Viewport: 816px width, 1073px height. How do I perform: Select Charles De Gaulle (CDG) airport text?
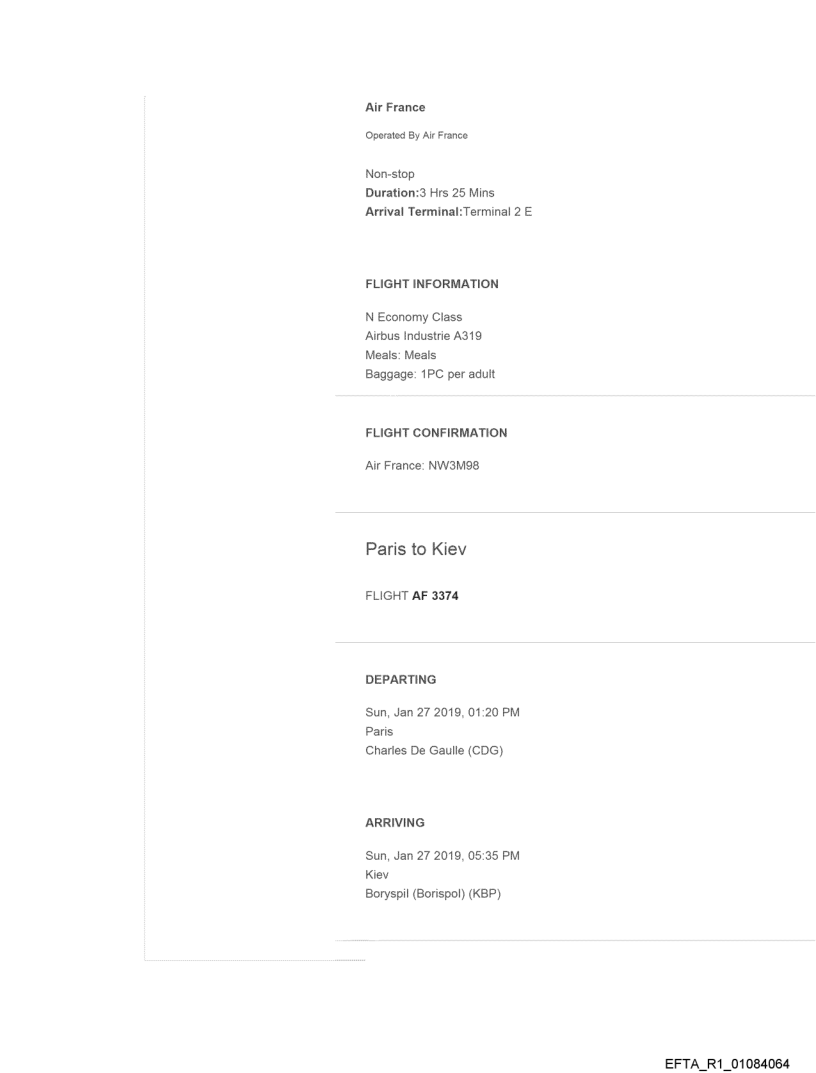434,751
